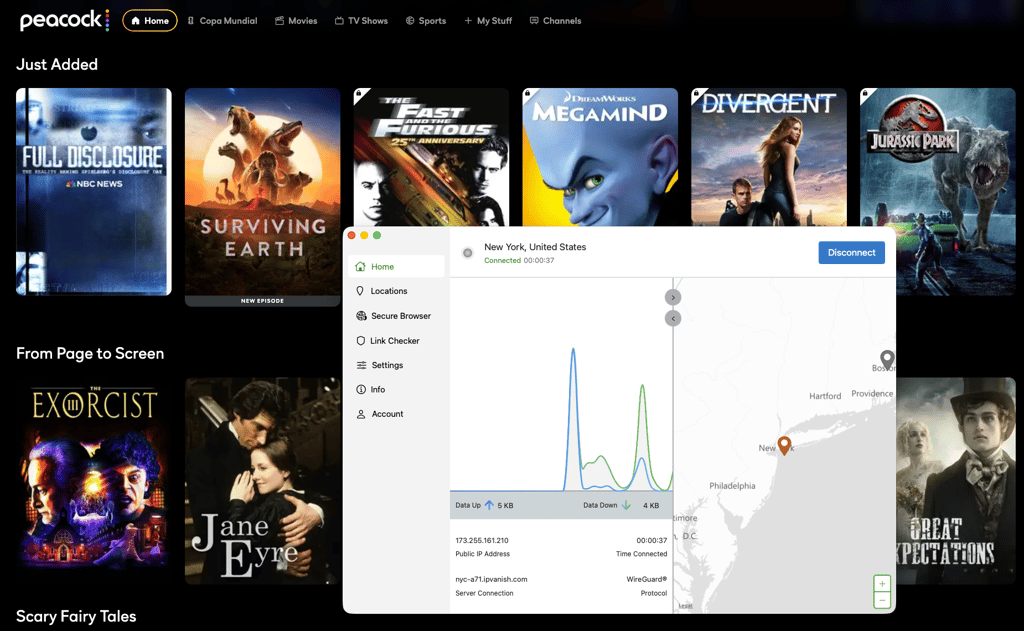Open The Fast and the Furious poster
This screenshot has width=1024, height=631.
[x=431, y=157]
